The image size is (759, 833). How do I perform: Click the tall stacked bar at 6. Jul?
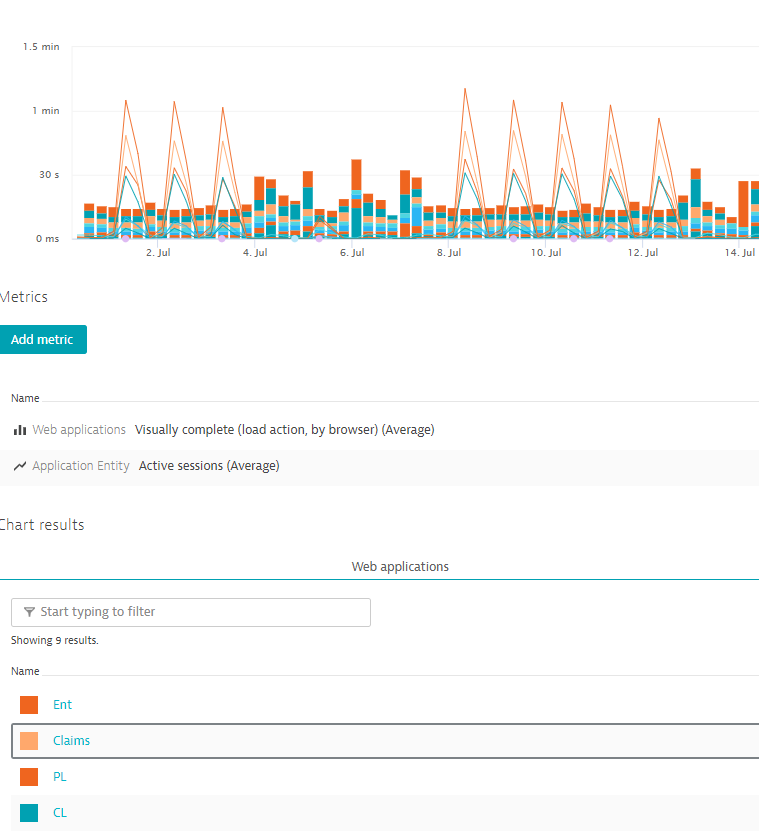point(356,200)
